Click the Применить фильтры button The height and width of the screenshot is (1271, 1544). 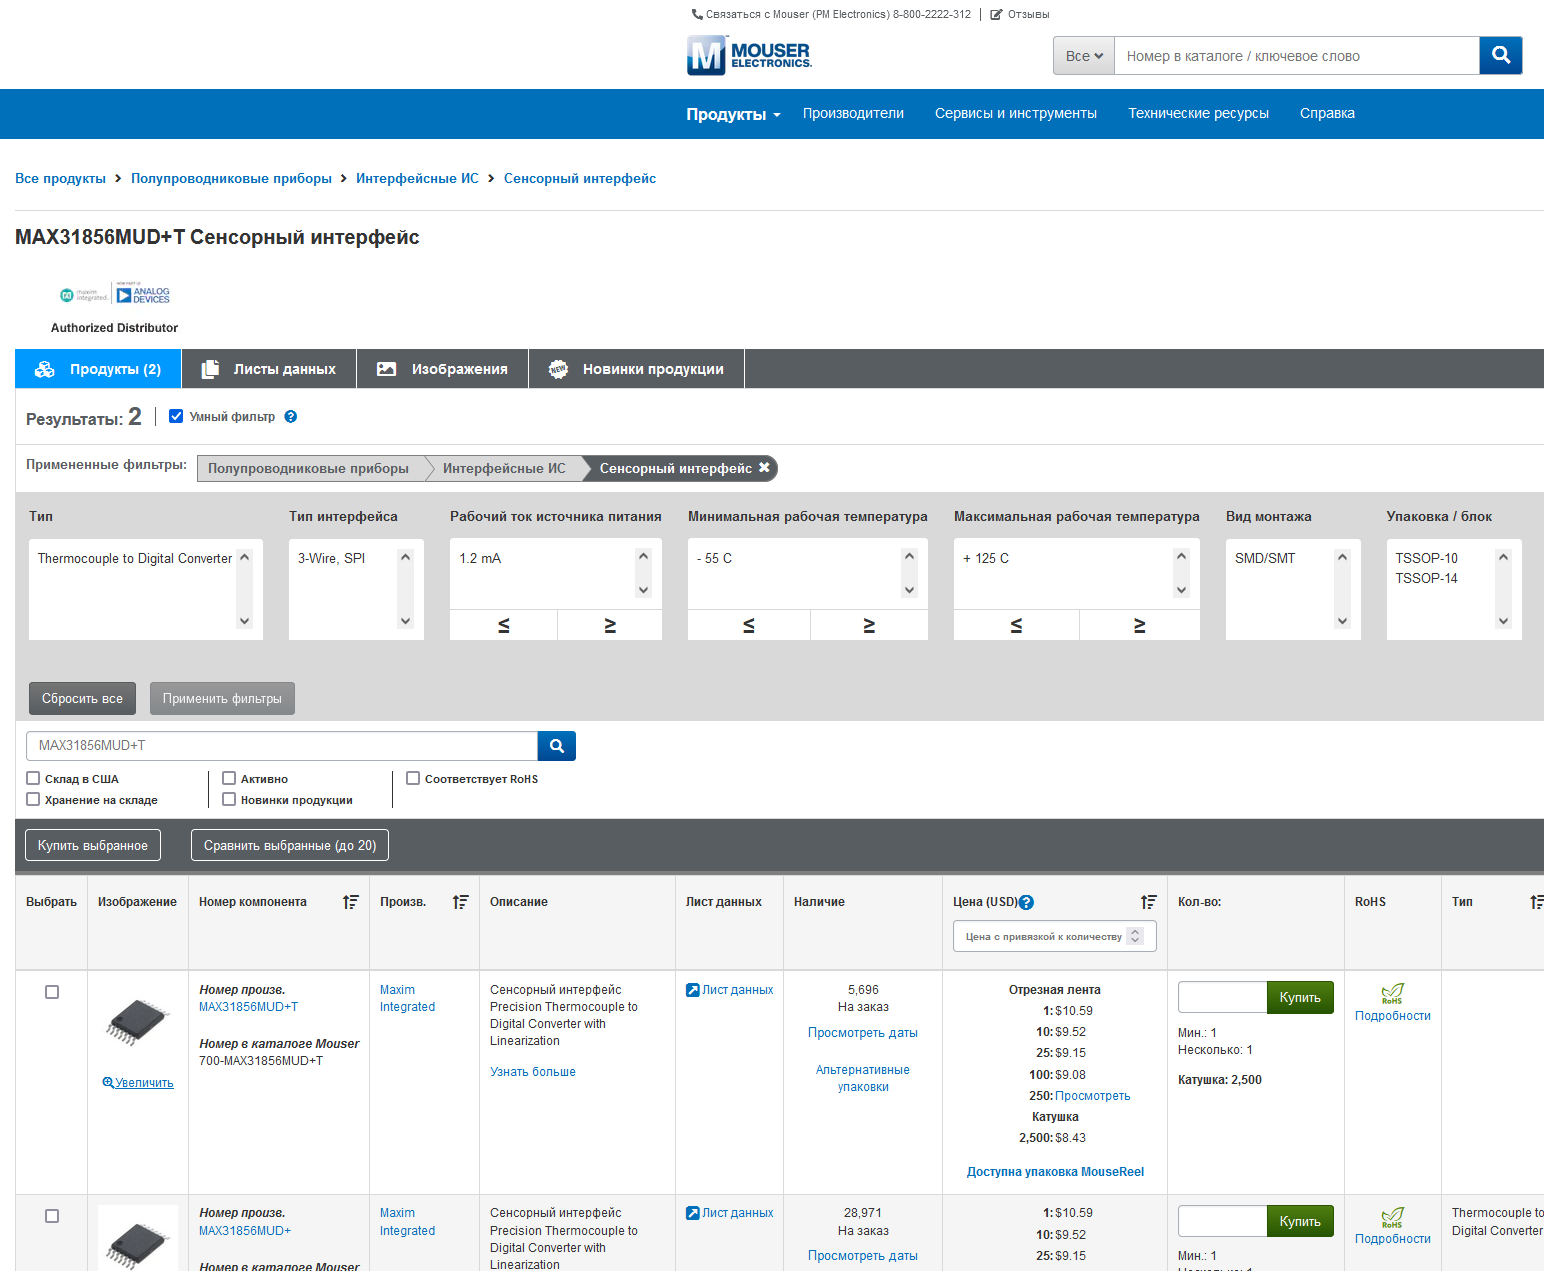(x=222, y=699)
